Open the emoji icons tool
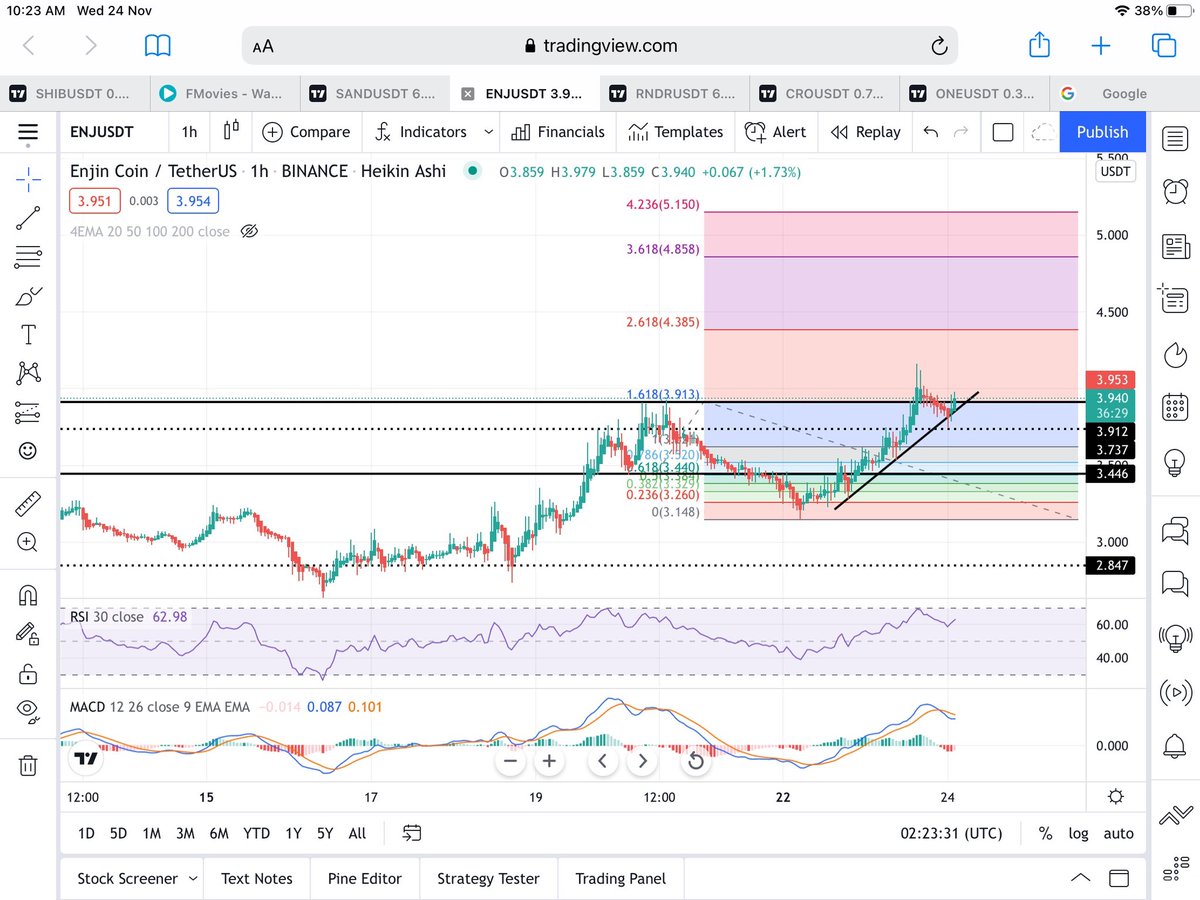The image size is (1200, 900). coord(28,451)
